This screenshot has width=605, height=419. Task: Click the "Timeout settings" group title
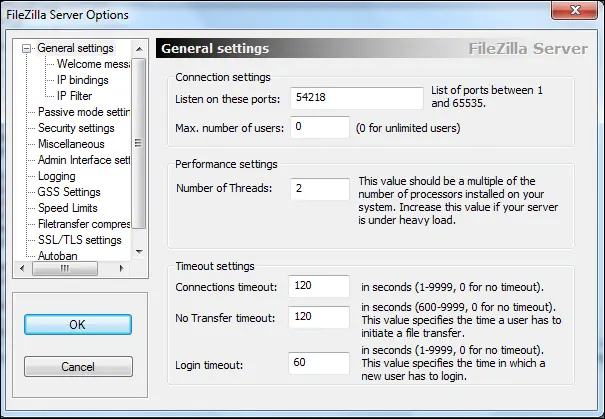tap(215, 266)
